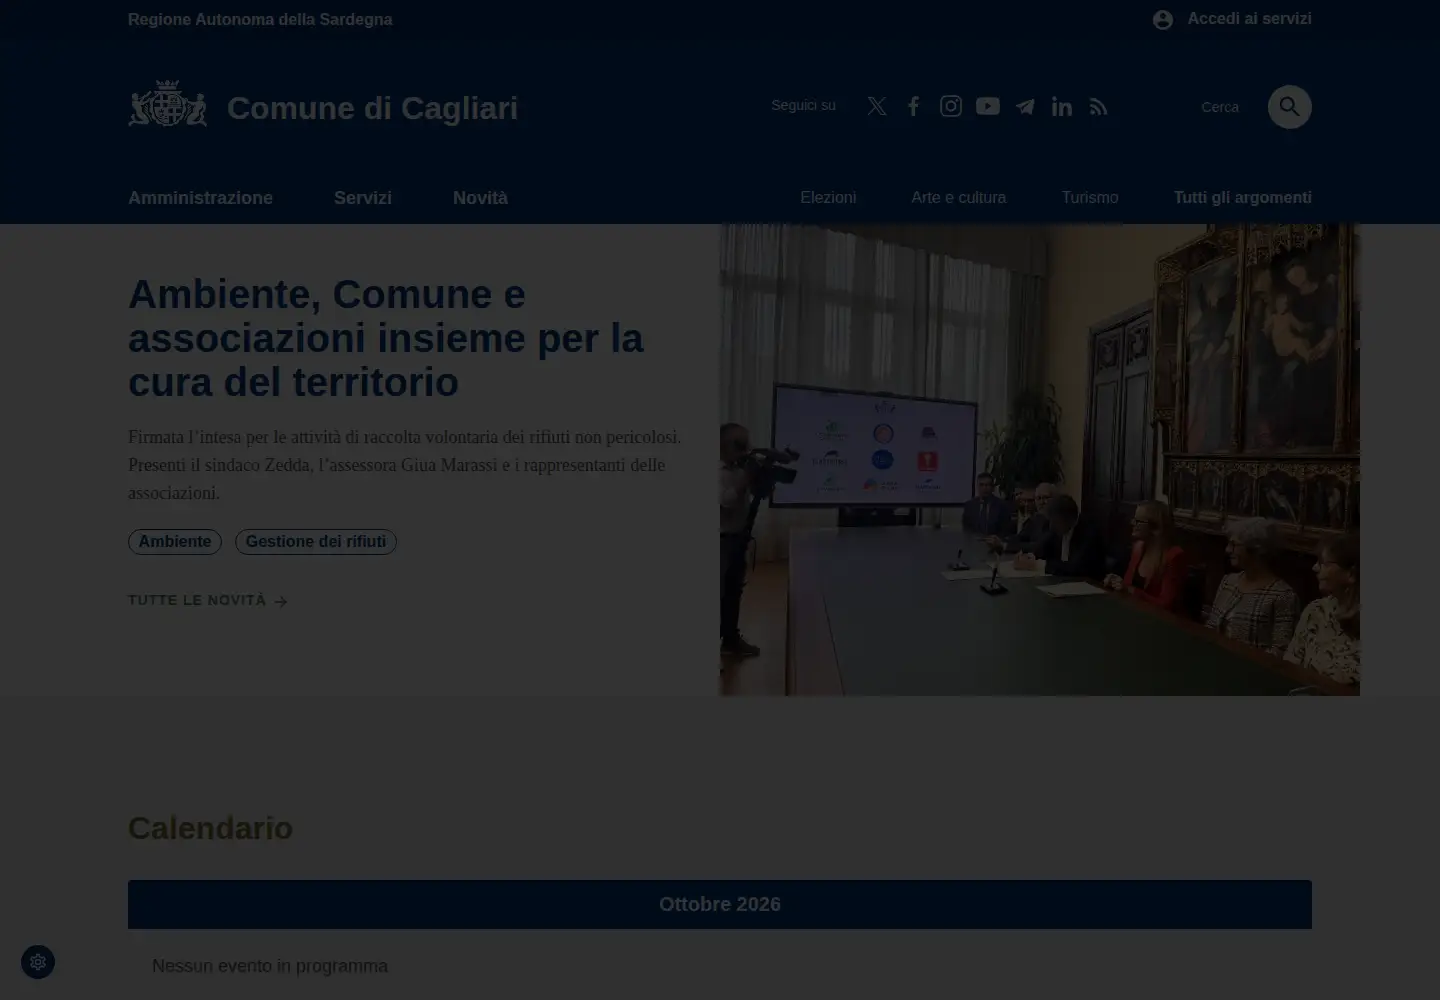Open the Instagram social icon
Viewport: 1440px width, 1000px height.
coord(951,106)
